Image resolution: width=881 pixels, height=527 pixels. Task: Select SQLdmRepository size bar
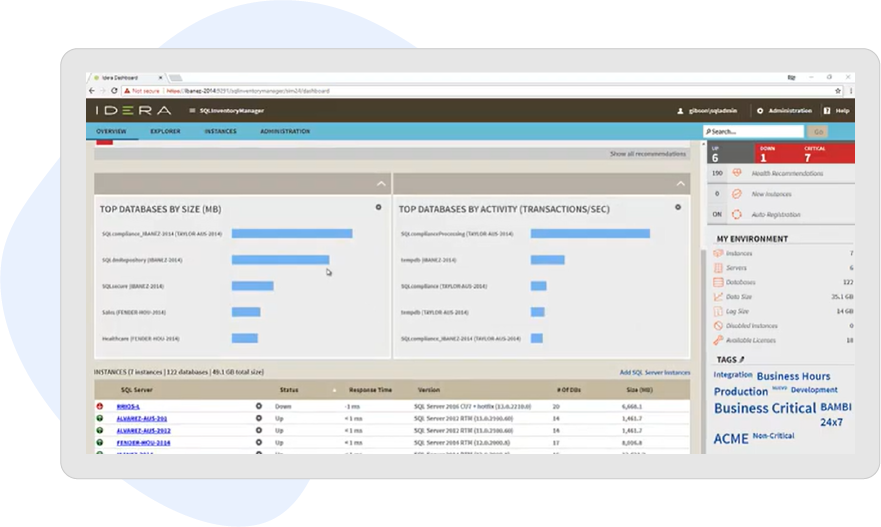pyautogui.click(x=280, y=260)
